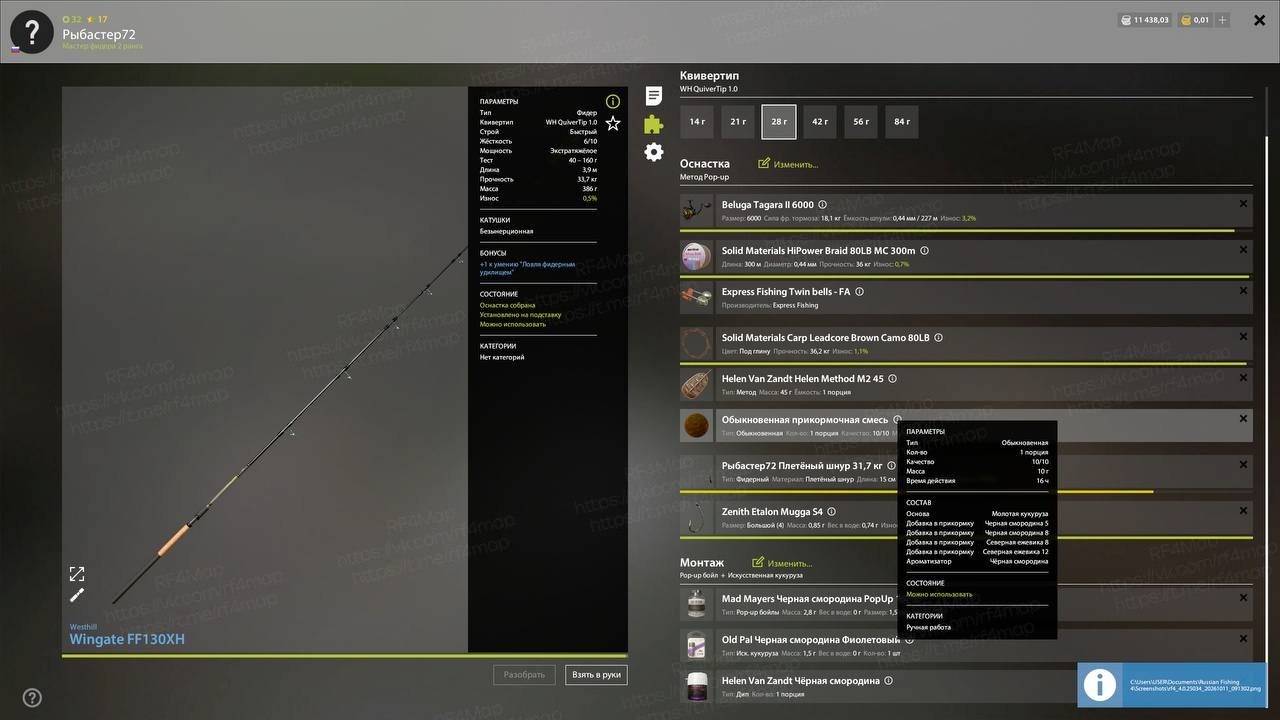
Task: Show info for Old Pal Черная смородина Фиолетовый
Action: pos(909,640)
